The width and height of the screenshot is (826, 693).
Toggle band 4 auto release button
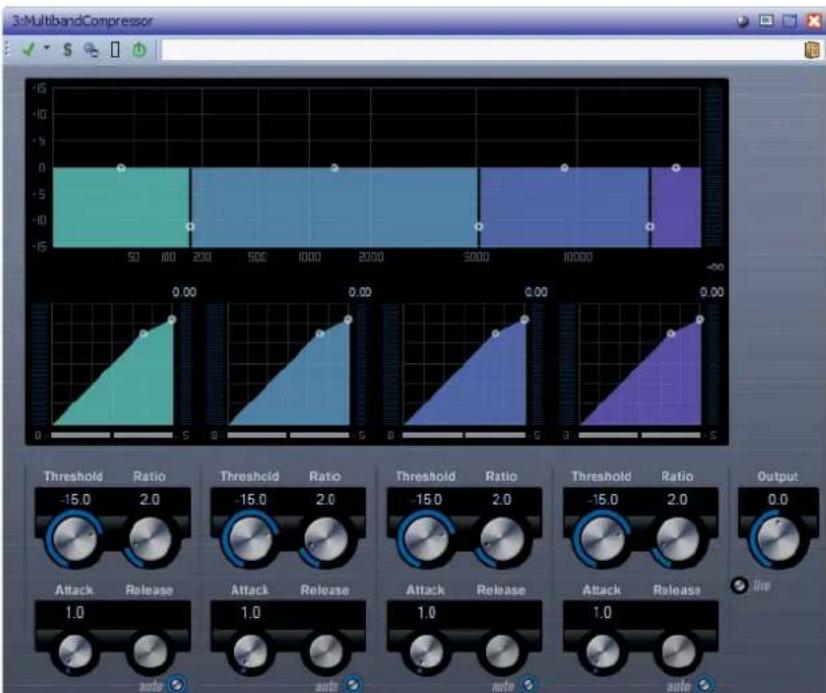pos(704,684)
